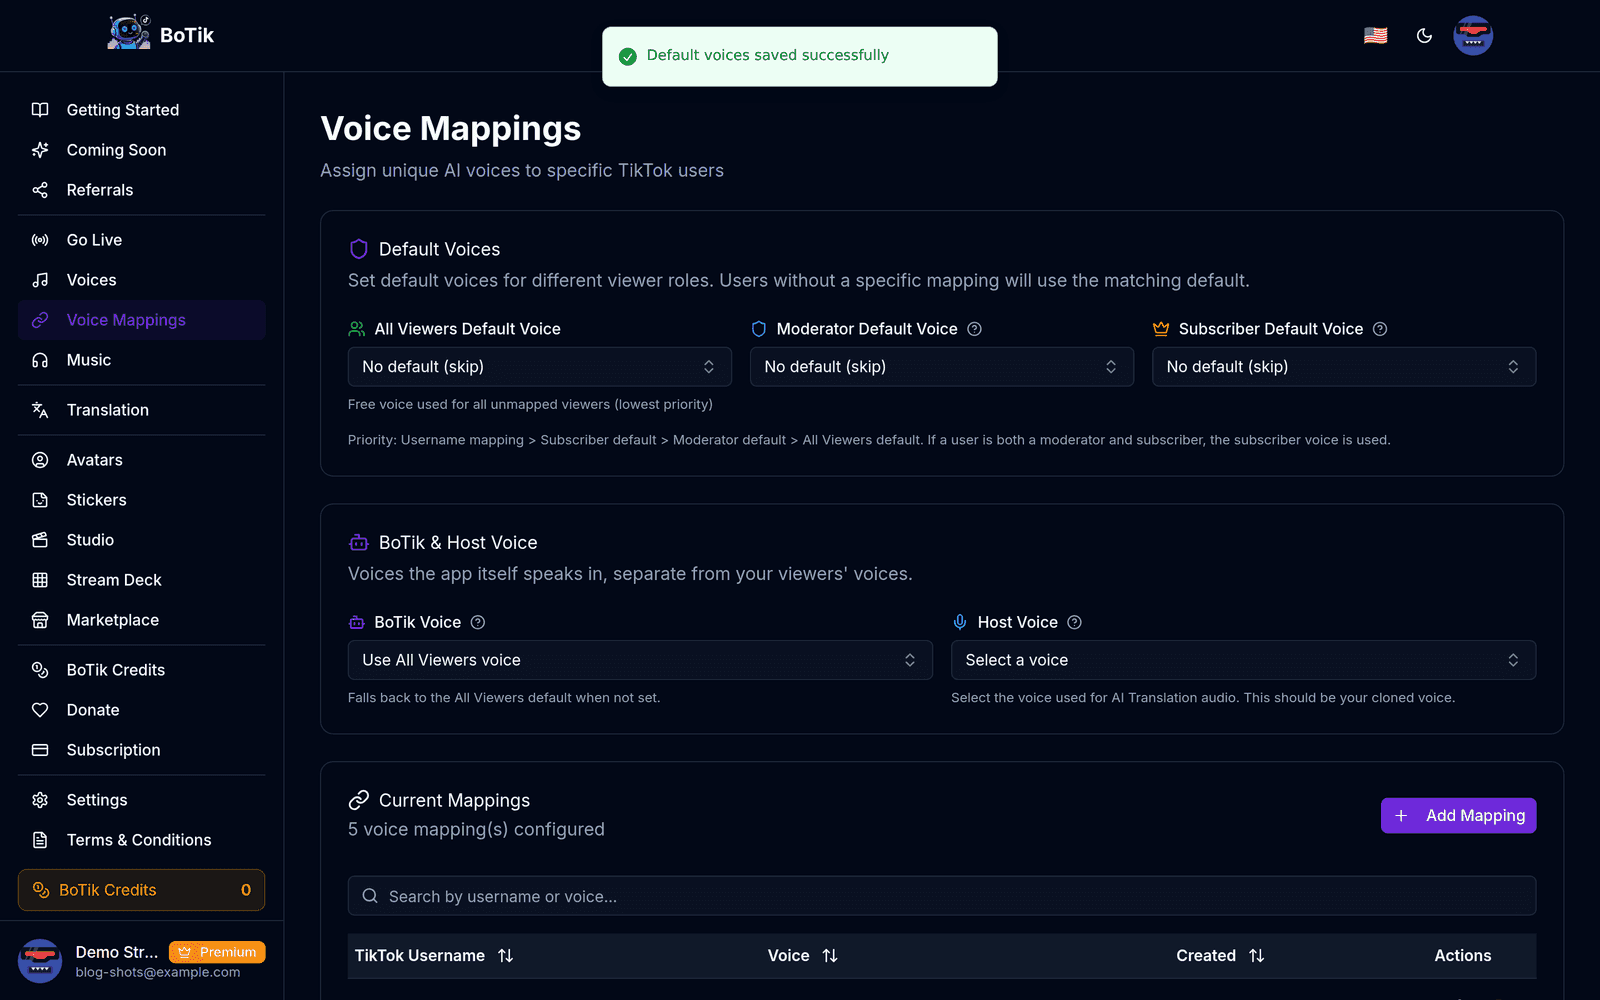
Task: Click the Default Voices shield icon
Action: tap(359, 249)
